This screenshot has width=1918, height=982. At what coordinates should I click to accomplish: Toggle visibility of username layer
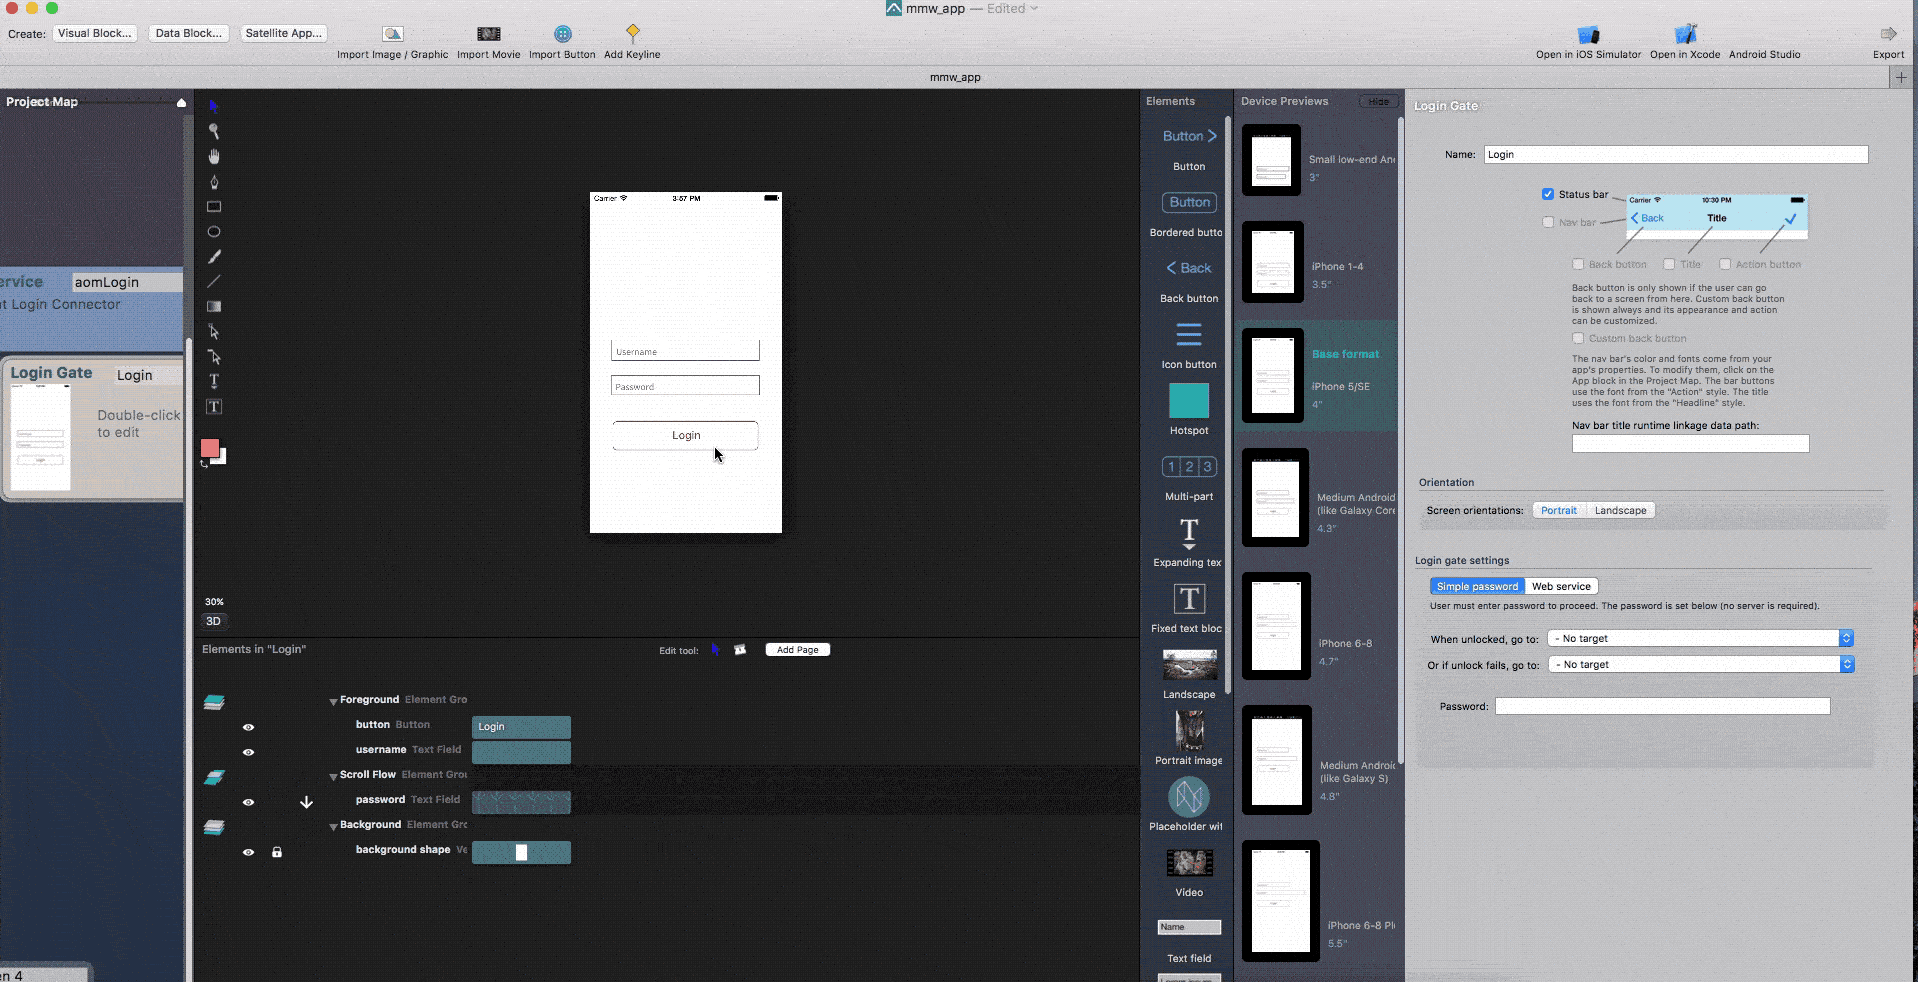pyautogui.click(x=248, y=752)
